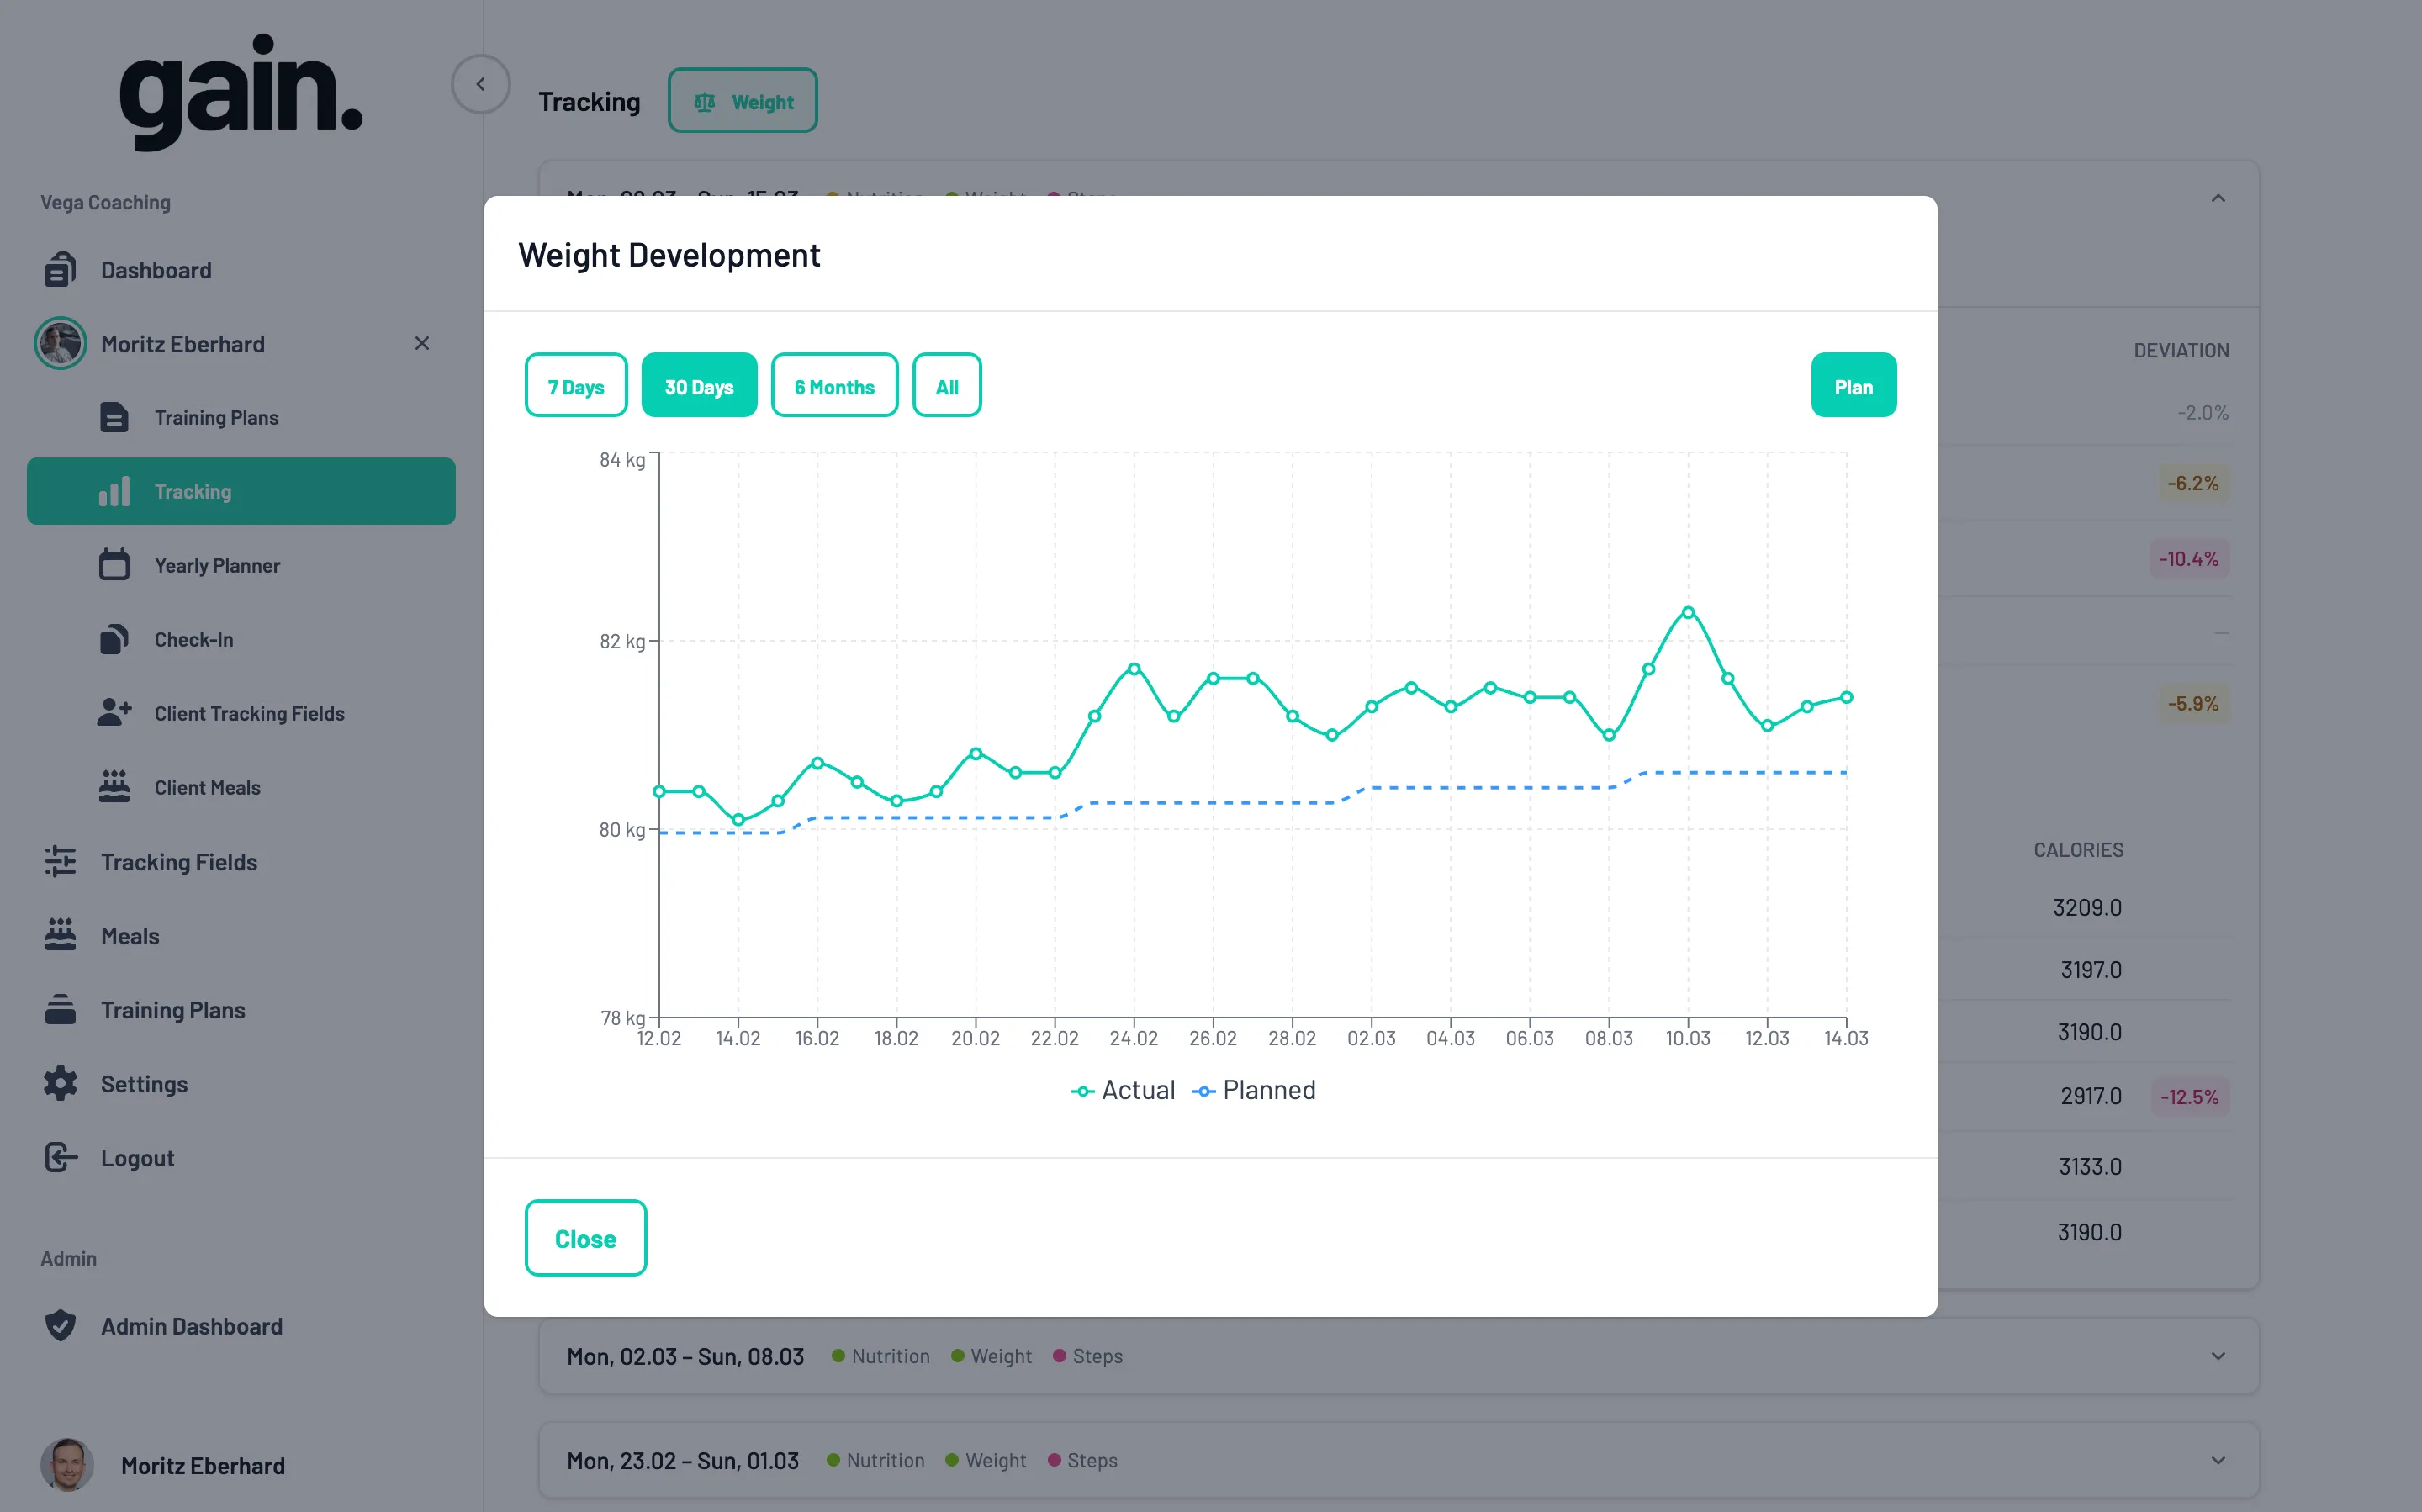Select the Tracking Fields icon
Viewport: 2422px width, 1512px height.
pos(60,861)
